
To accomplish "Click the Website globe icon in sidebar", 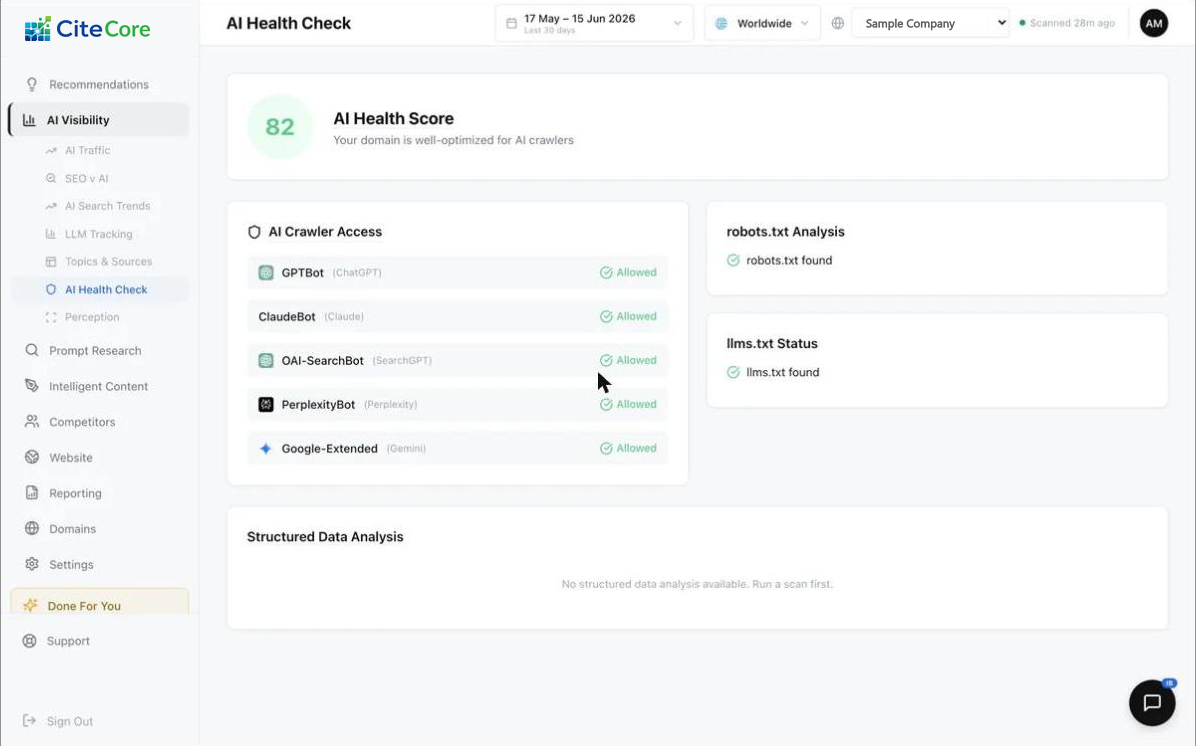I will click(x=31, y=457).
